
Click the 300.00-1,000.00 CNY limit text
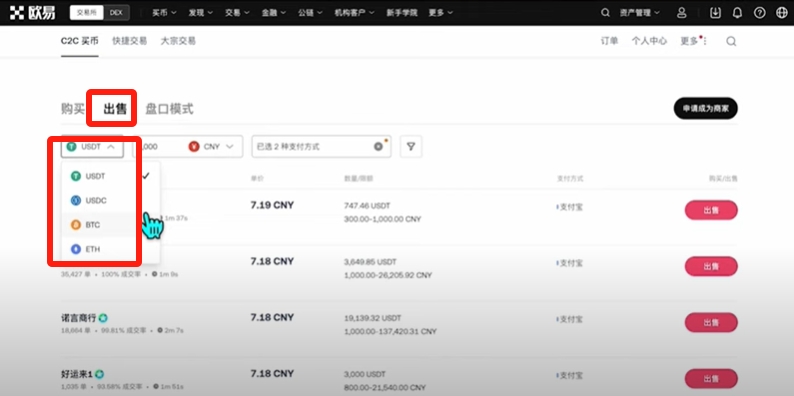382,219
